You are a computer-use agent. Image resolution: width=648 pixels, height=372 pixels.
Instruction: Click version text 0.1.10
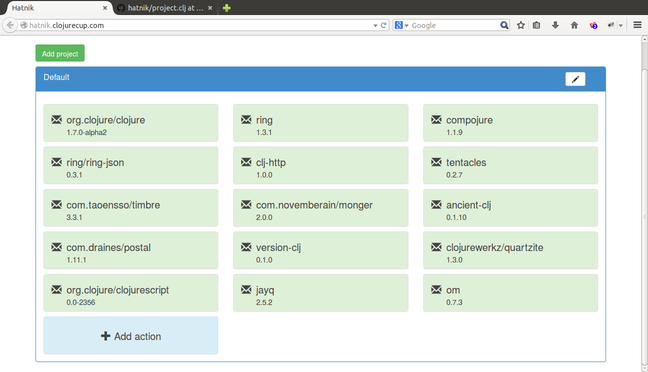[x=456, y=217]
